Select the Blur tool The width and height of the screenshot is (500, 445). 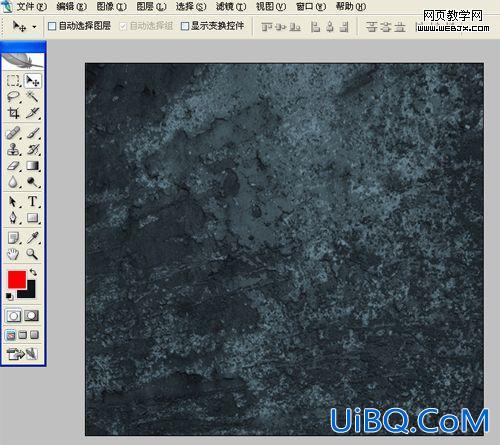click(x=13, y=181)
